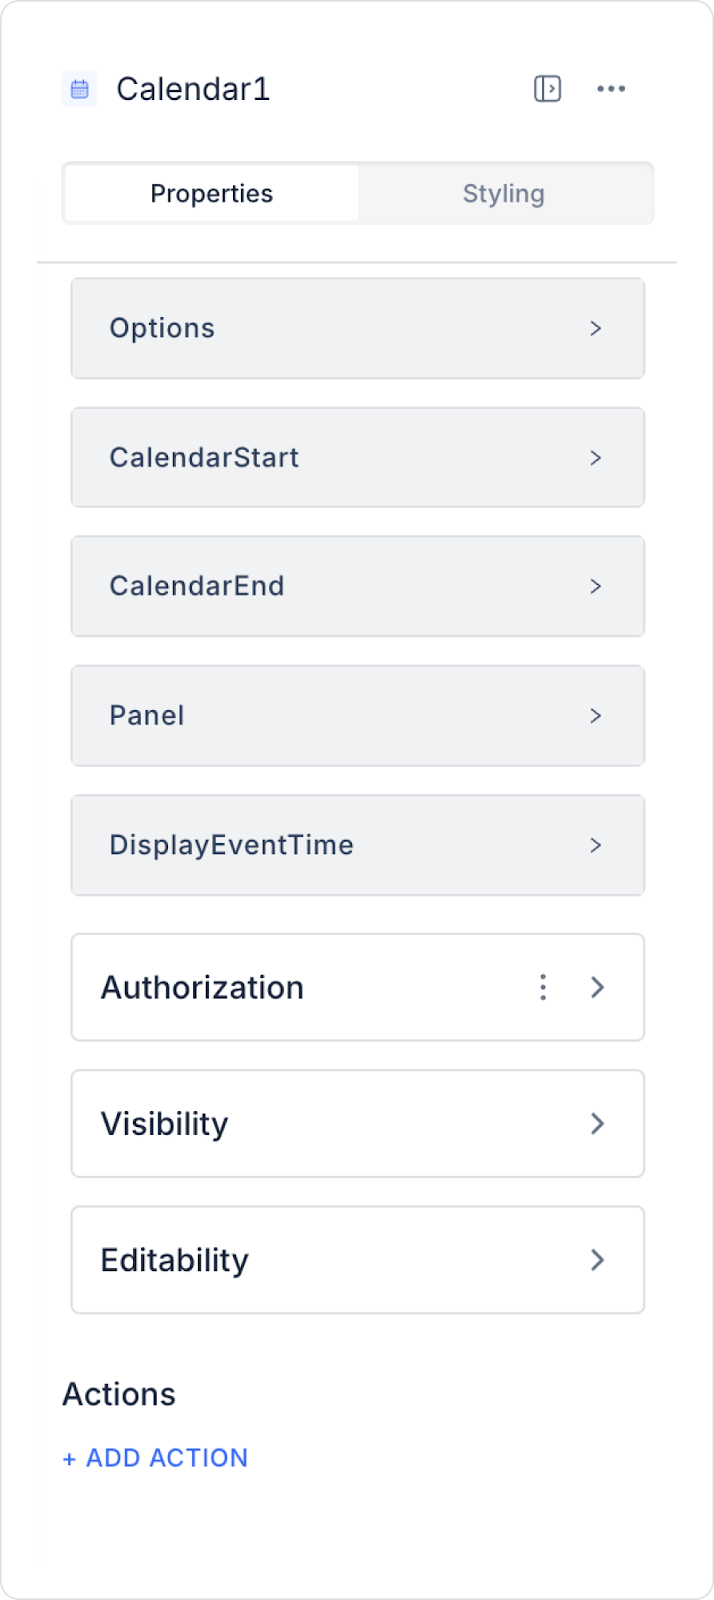Image resolution: width=714 pixels, height=1600 pixels.
Task: Open the Options property group
Action: (x=358, y=328)
